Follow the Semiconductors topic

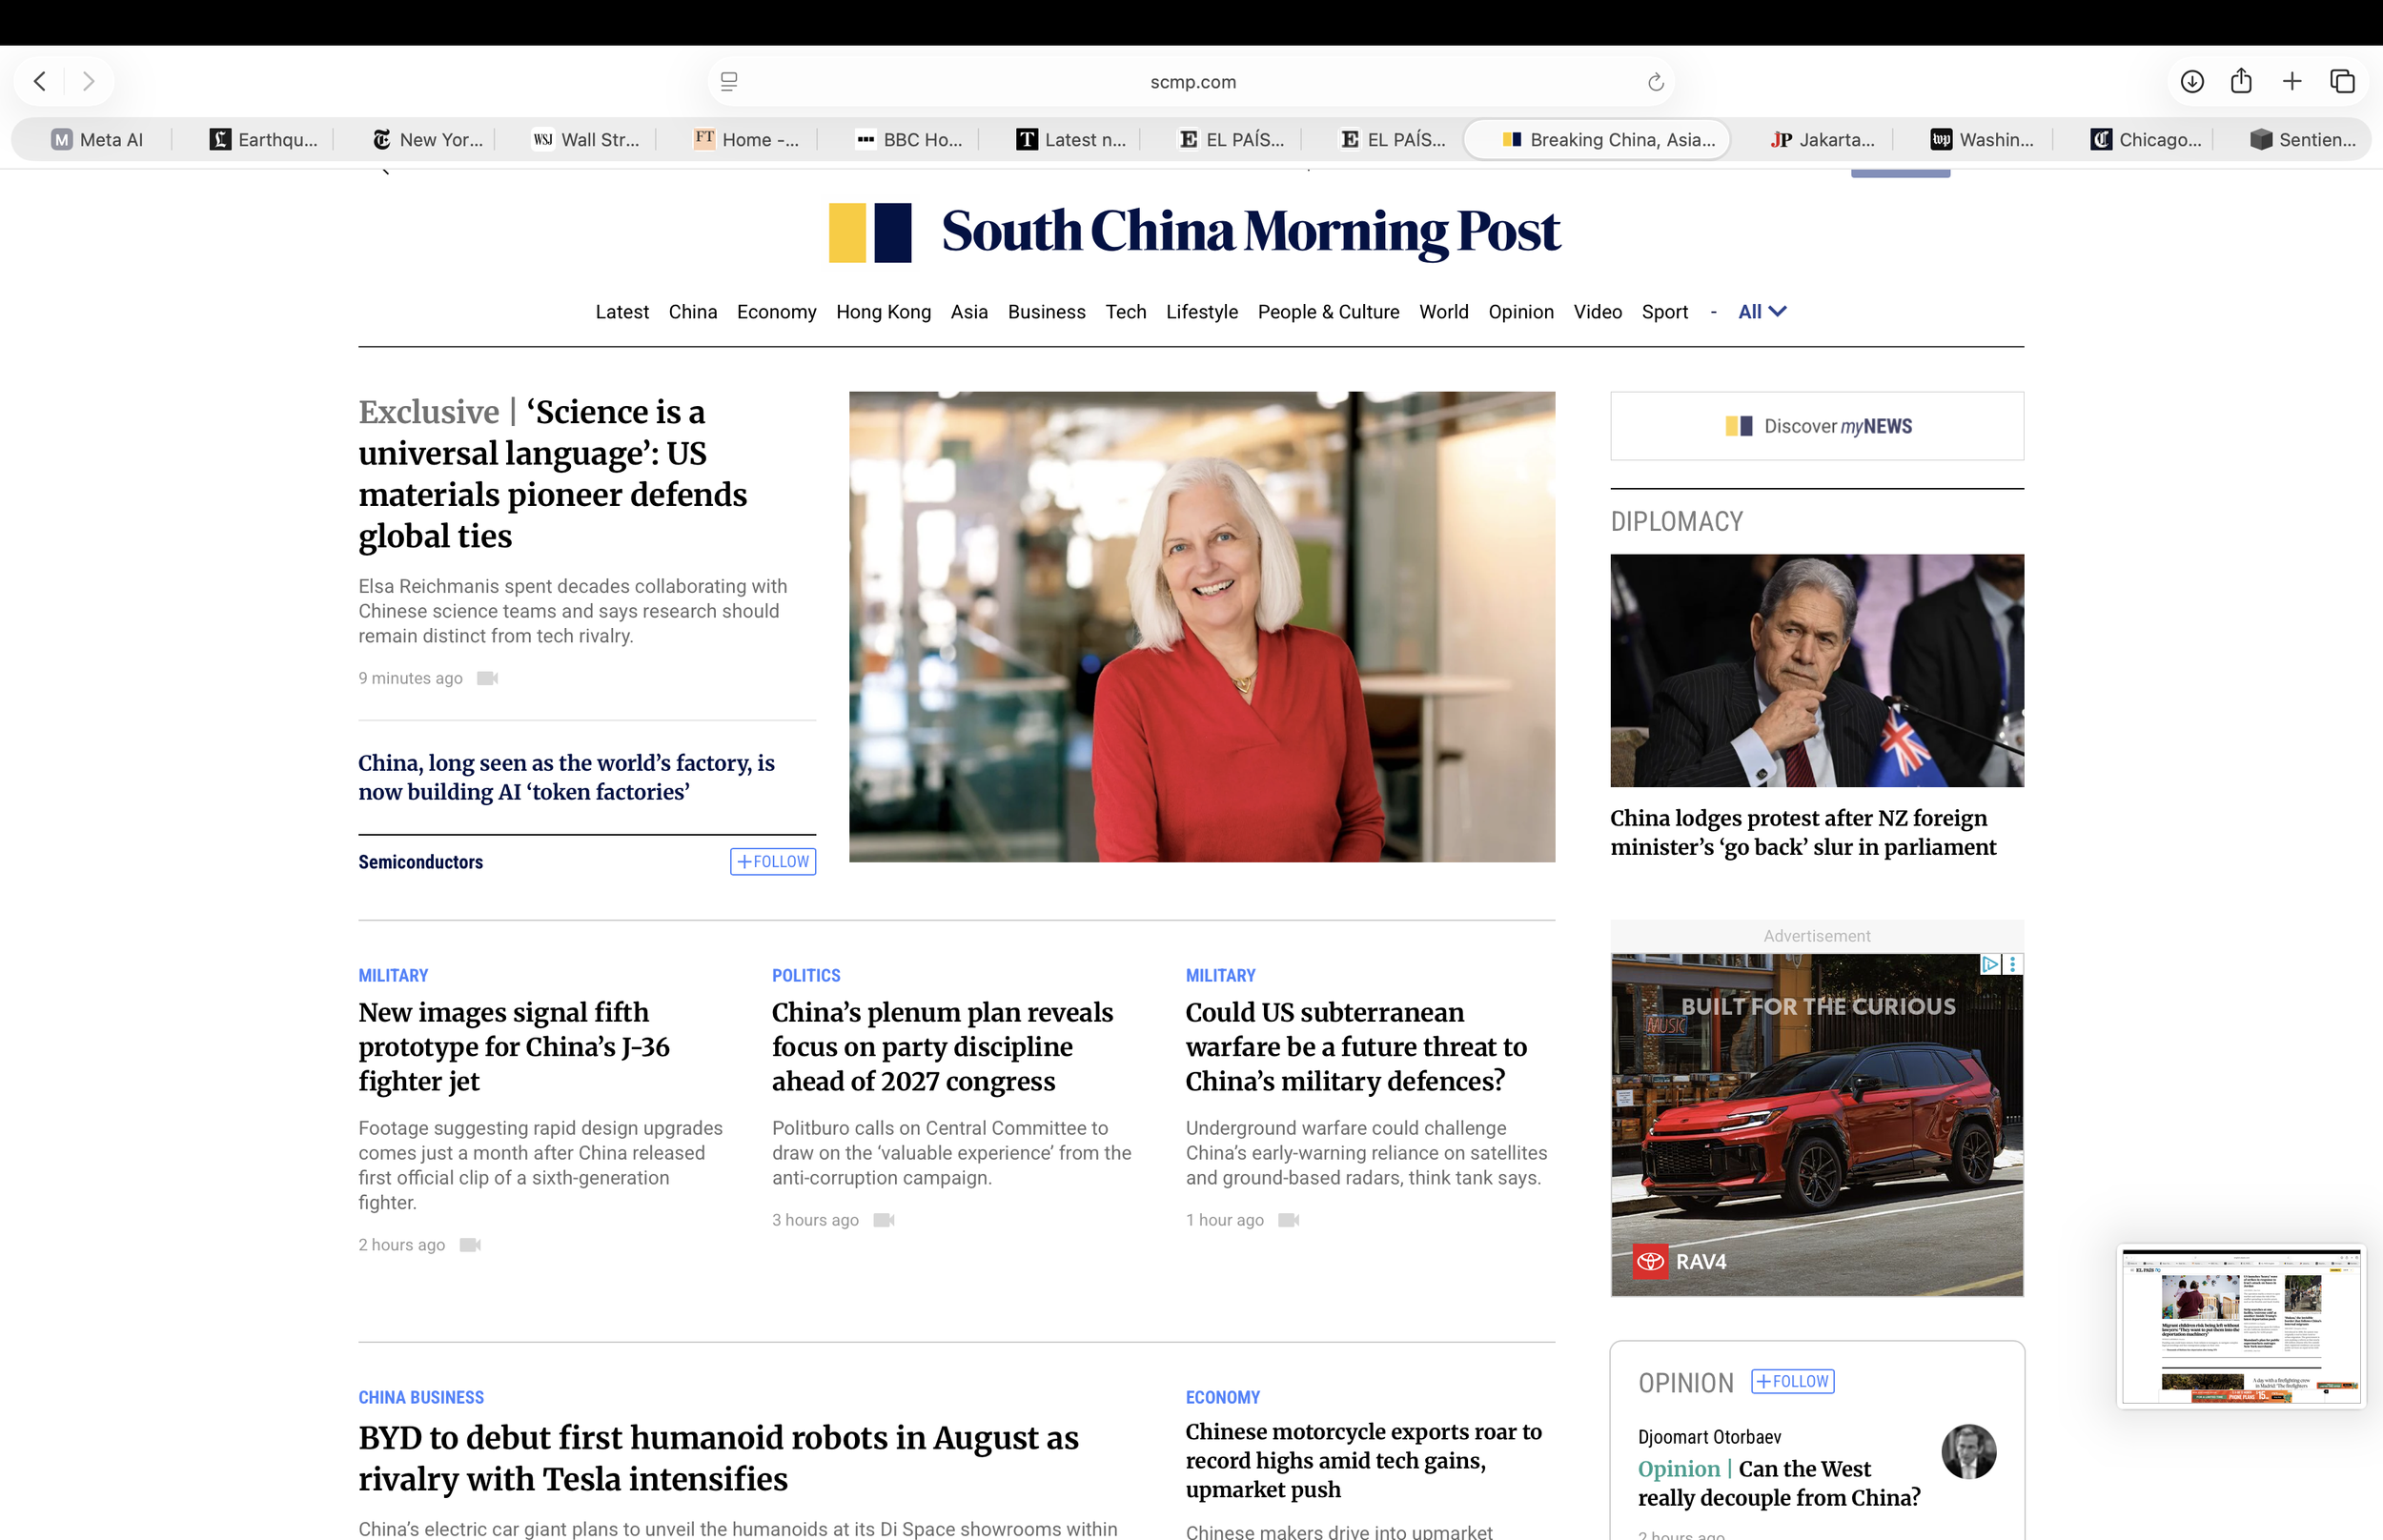(773, 862)
